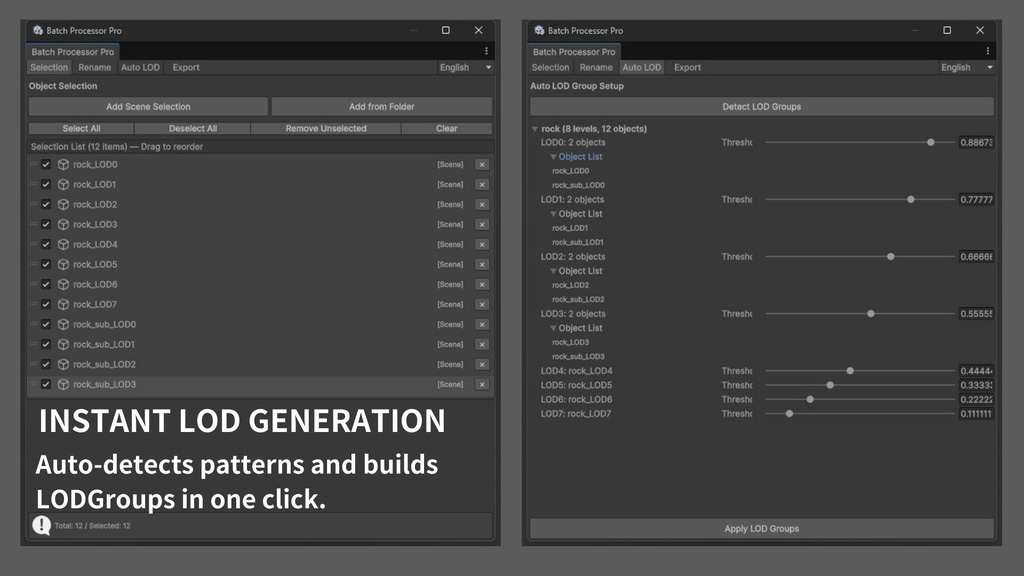Toggle the rock_sub_LOD1 checkbox off
The image size is (1024, 576).
tap(45, 344)
